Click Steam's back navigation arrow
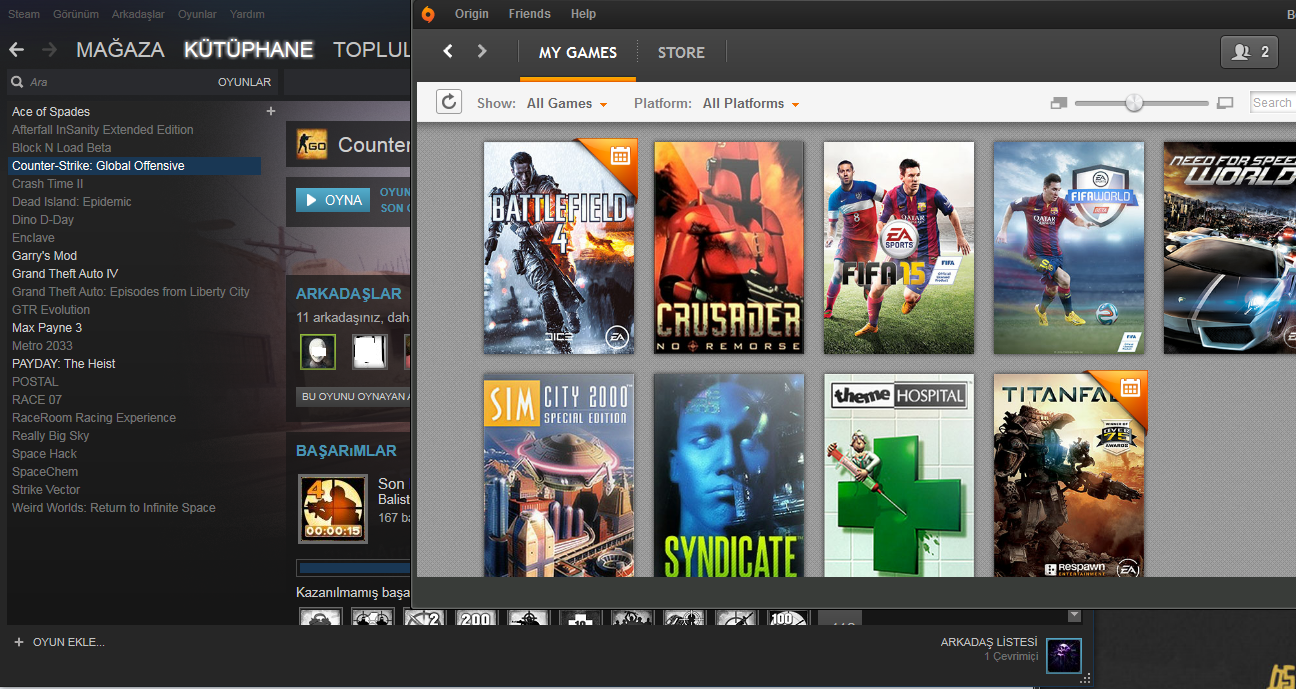Viewport: 1296px width, 689px height. tap(16, 49)
